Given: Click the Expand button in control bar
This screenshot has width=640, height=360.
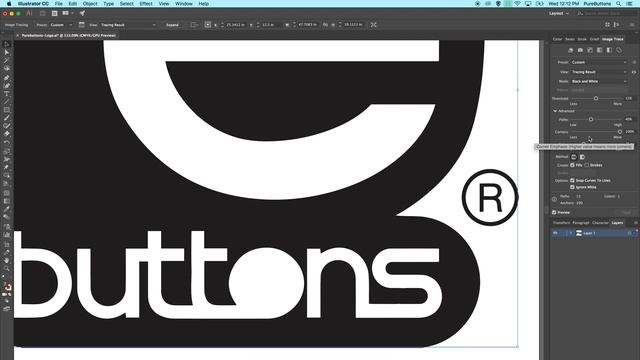Looking at the screenshot, I should (172, 25).
